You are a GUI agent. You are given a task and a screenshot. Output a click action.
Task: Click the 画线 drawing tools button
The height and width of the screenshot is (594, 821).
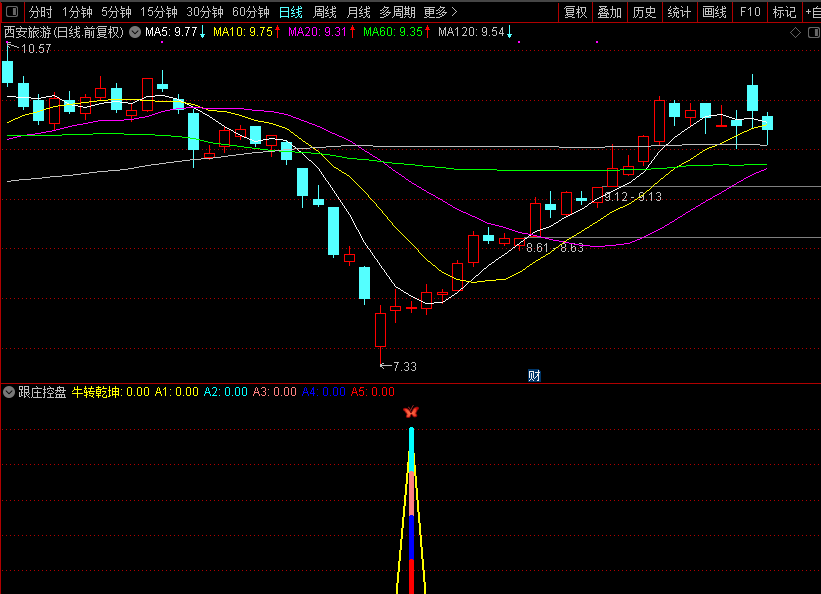point(714,12)
